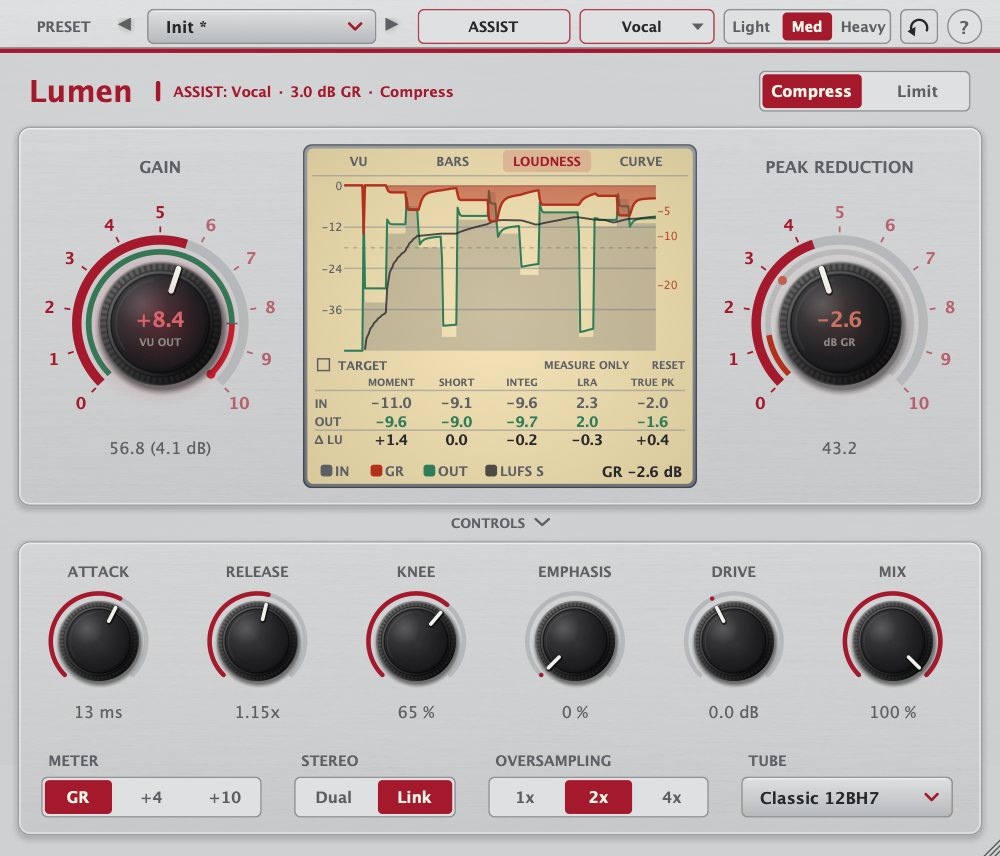Switch mode to Limit
This screenshot has height=856, width=1000.
(x=916, y=91)
